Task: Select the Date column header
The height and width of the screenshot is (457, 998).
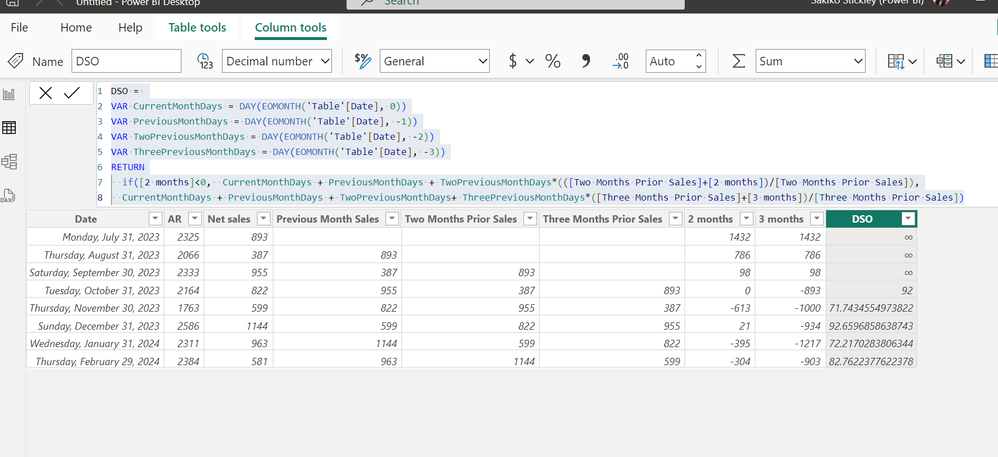Action: (86, 219)
